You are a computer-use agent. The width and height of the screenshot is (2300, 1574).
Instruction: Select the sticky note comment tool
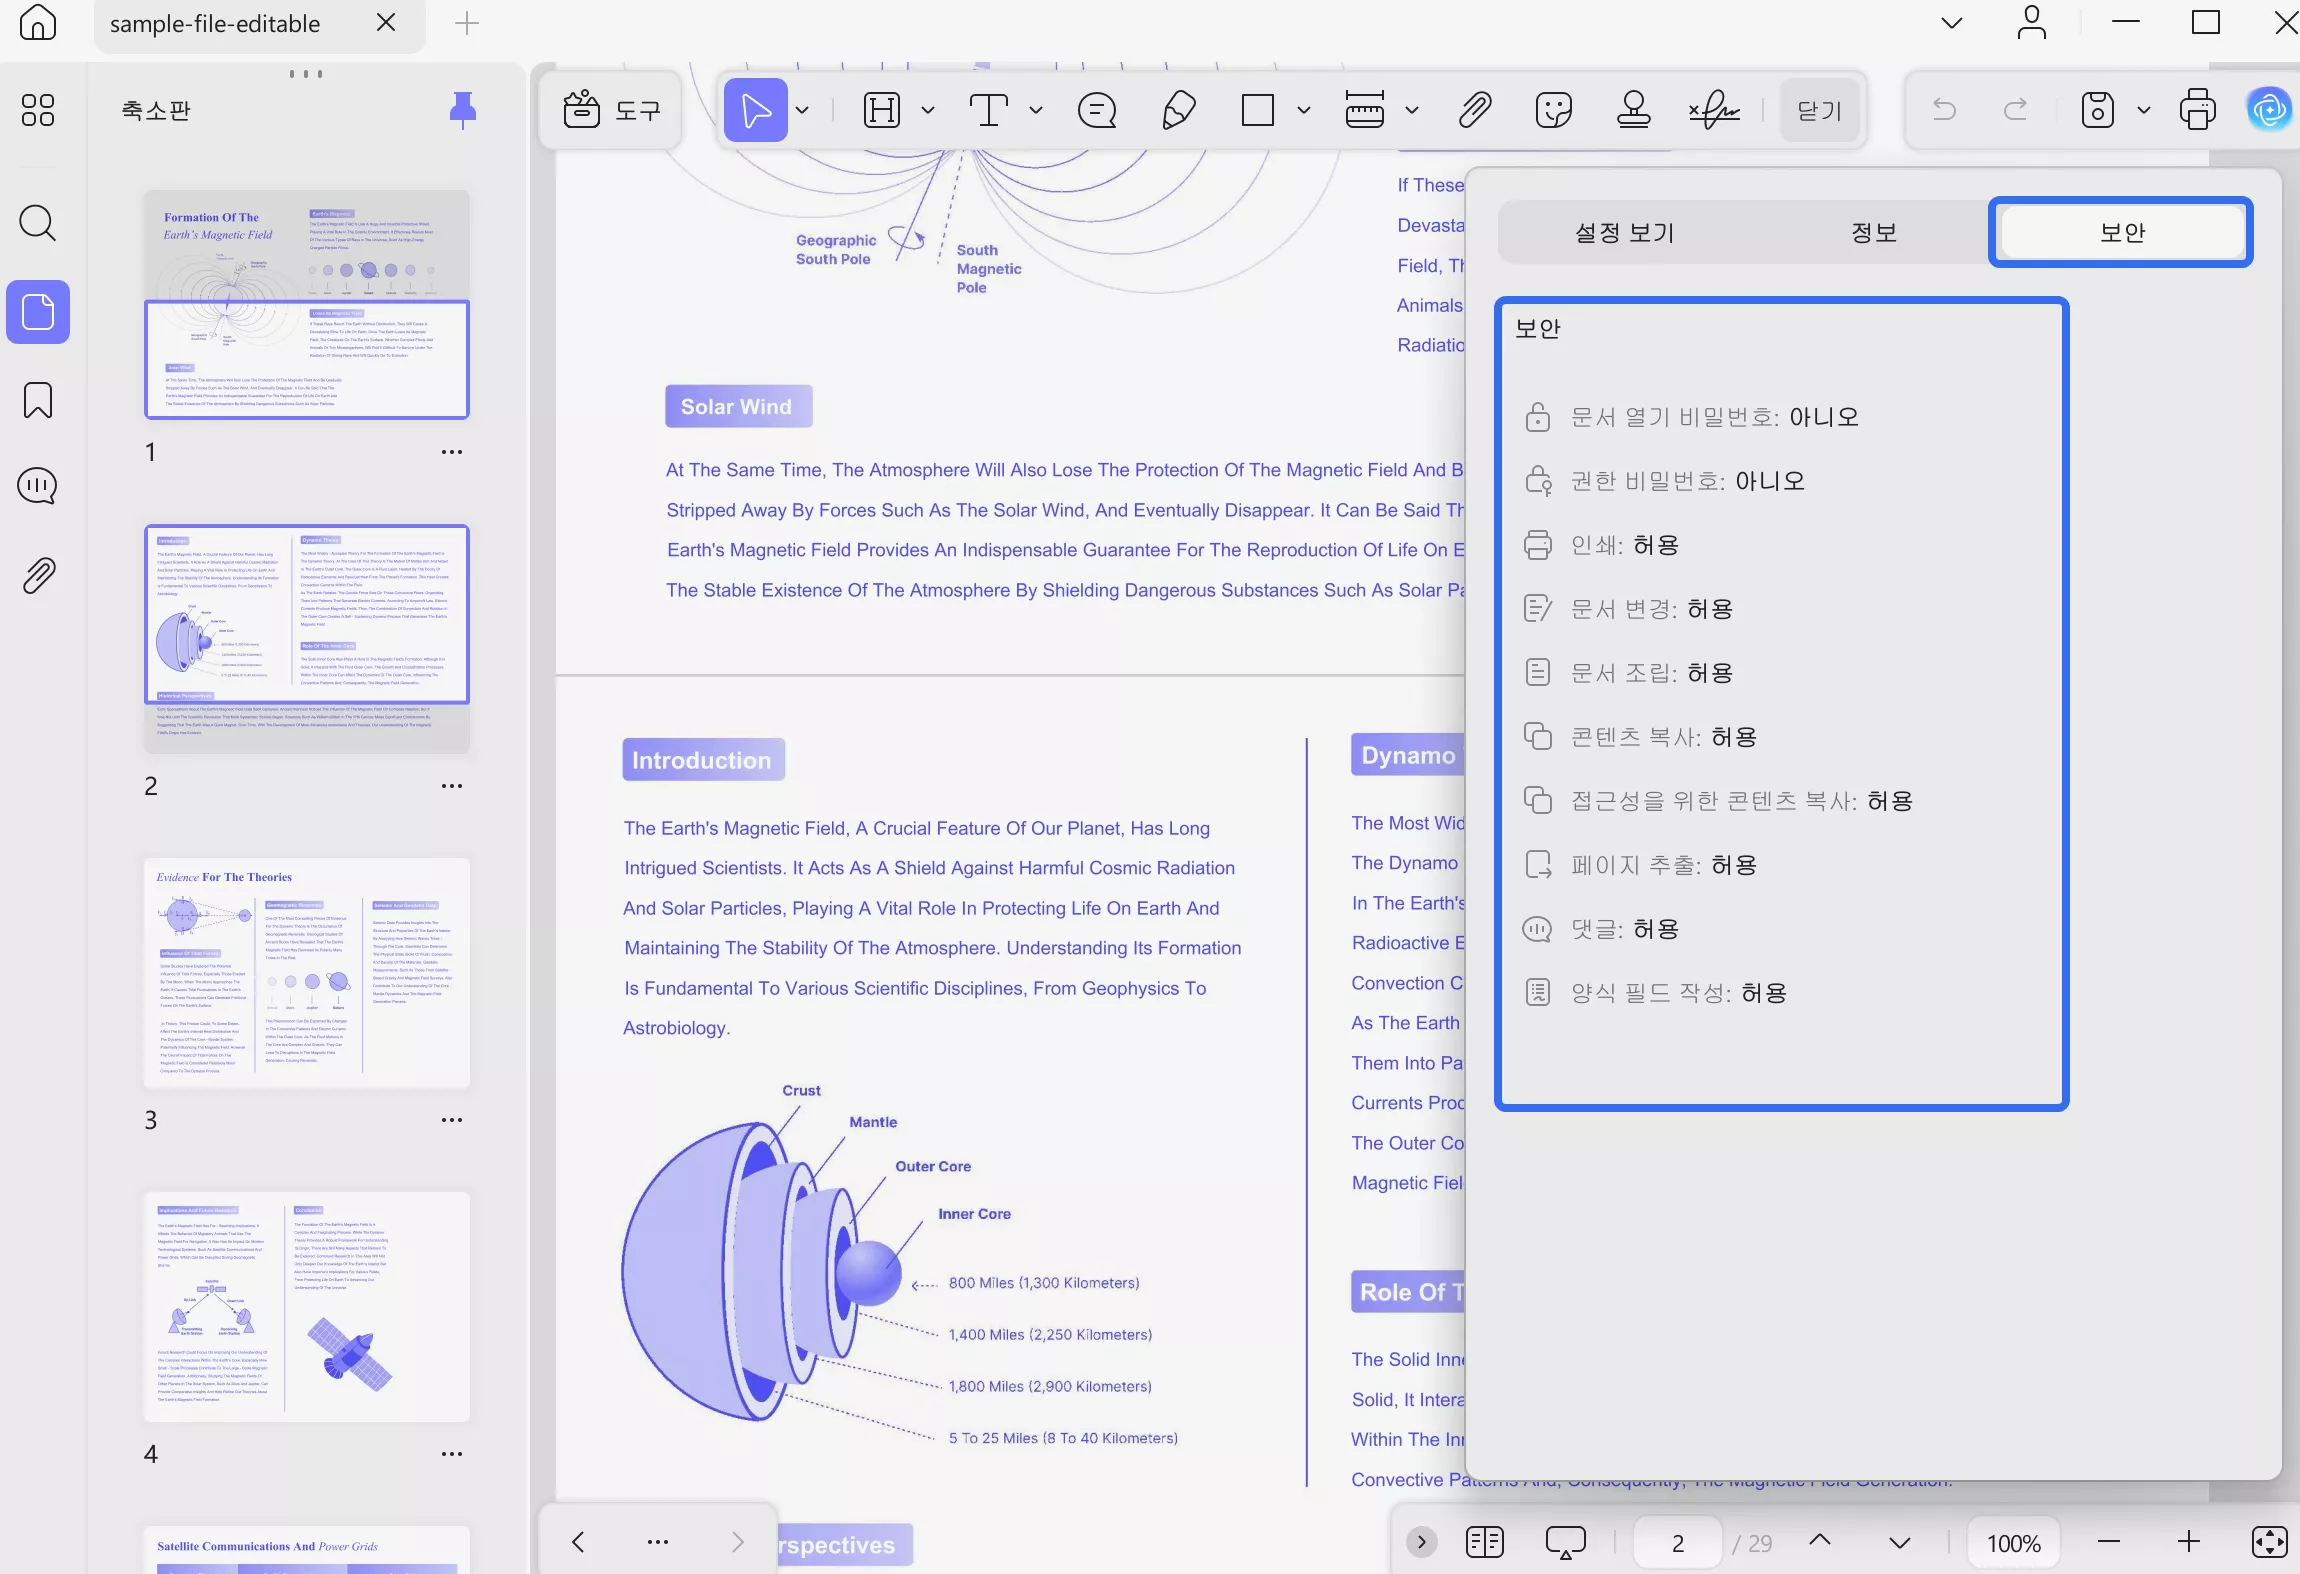pos(1097,110)
